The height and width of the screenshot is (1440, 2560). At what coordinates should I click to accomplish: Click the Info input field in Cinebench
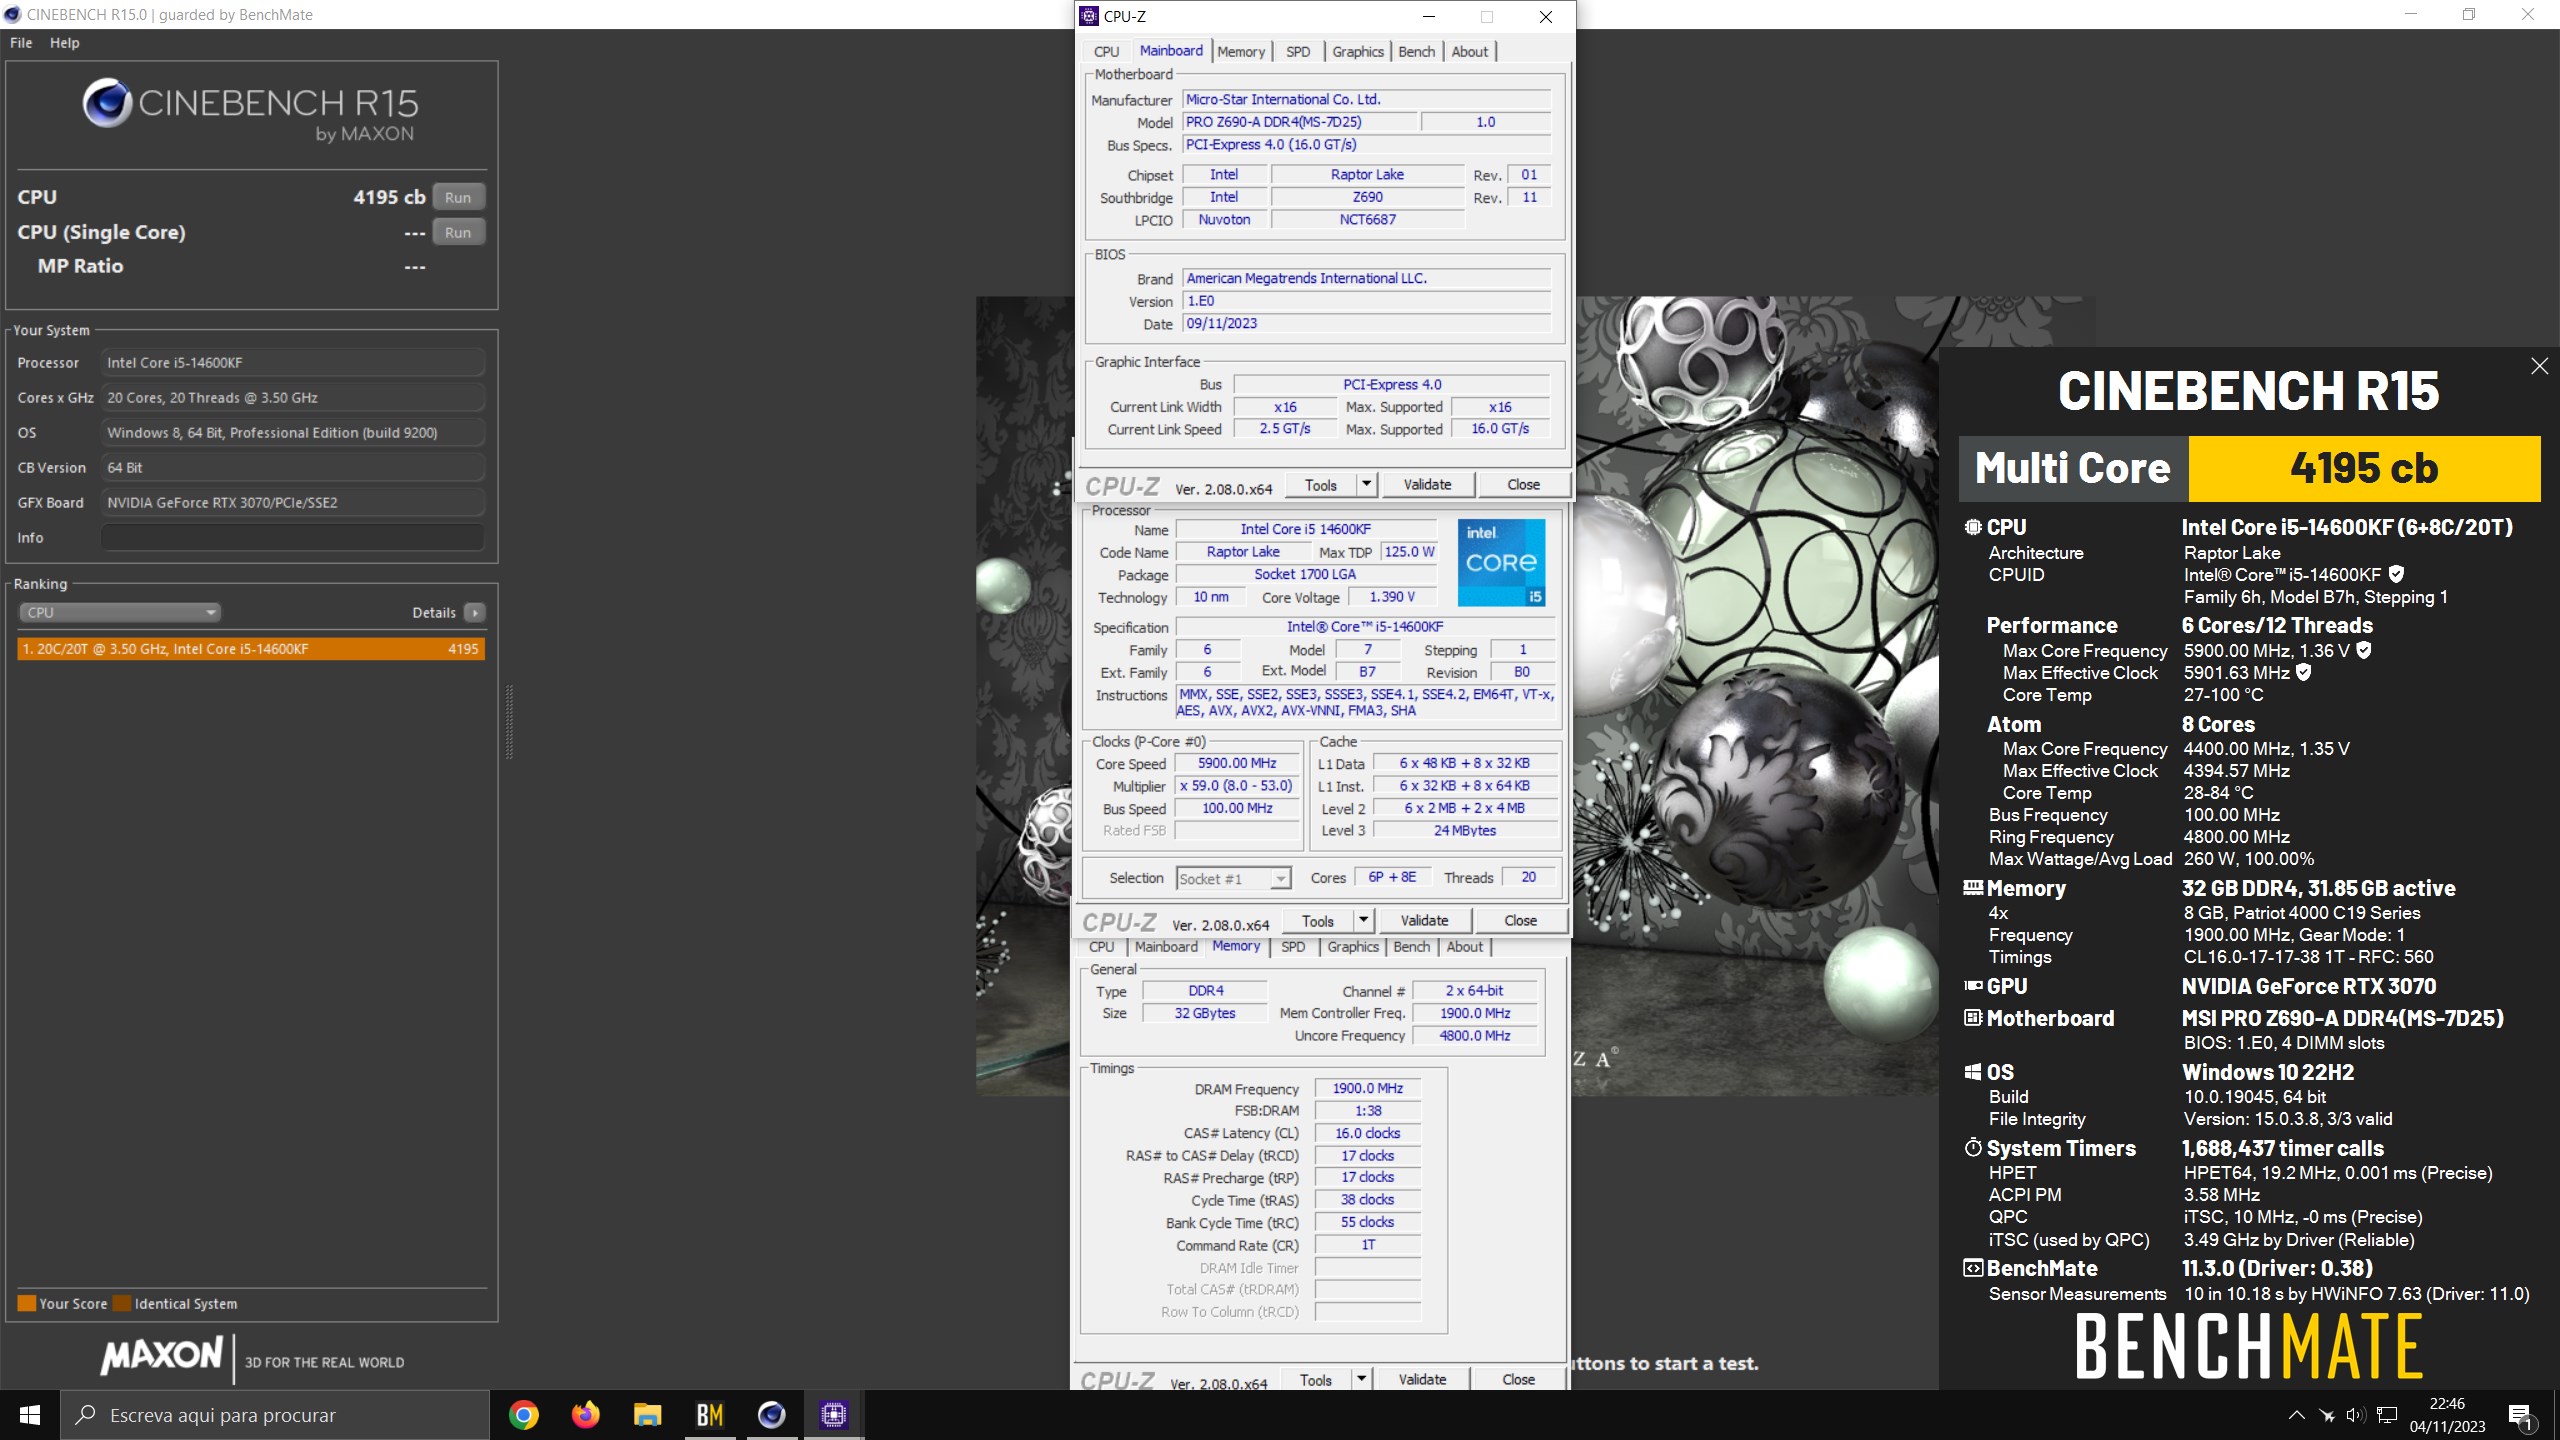point(293,537)
